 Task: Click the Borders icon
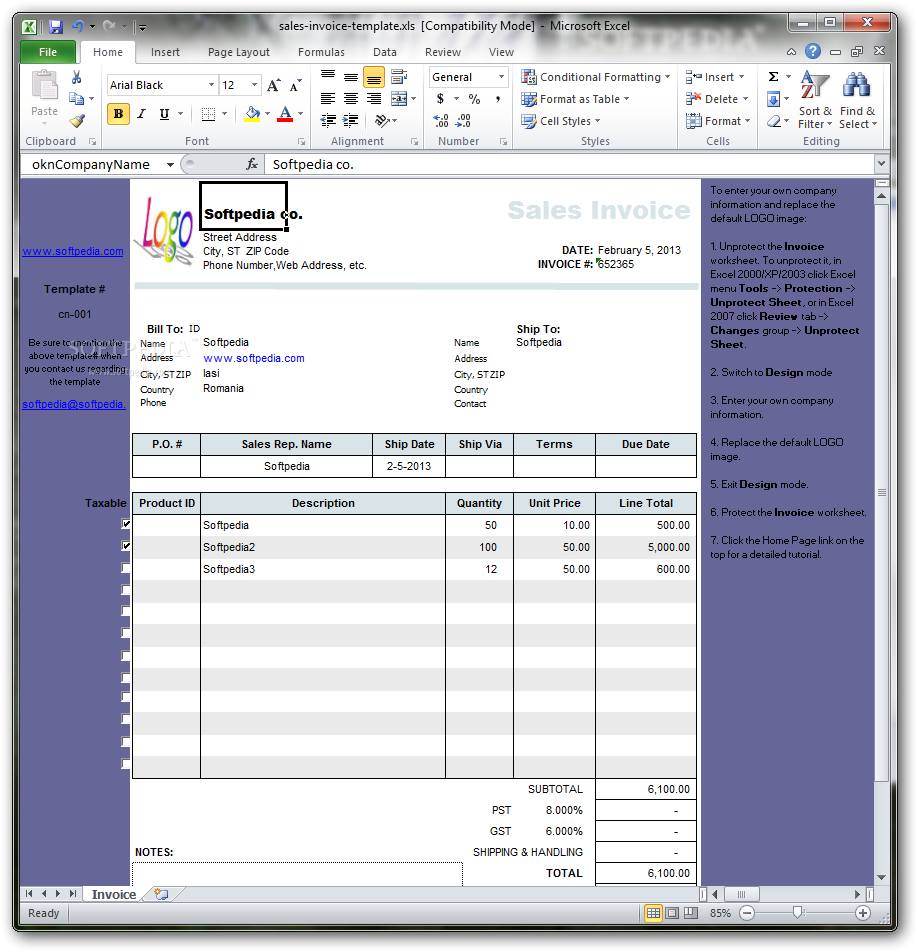click(x=208, y=114)
